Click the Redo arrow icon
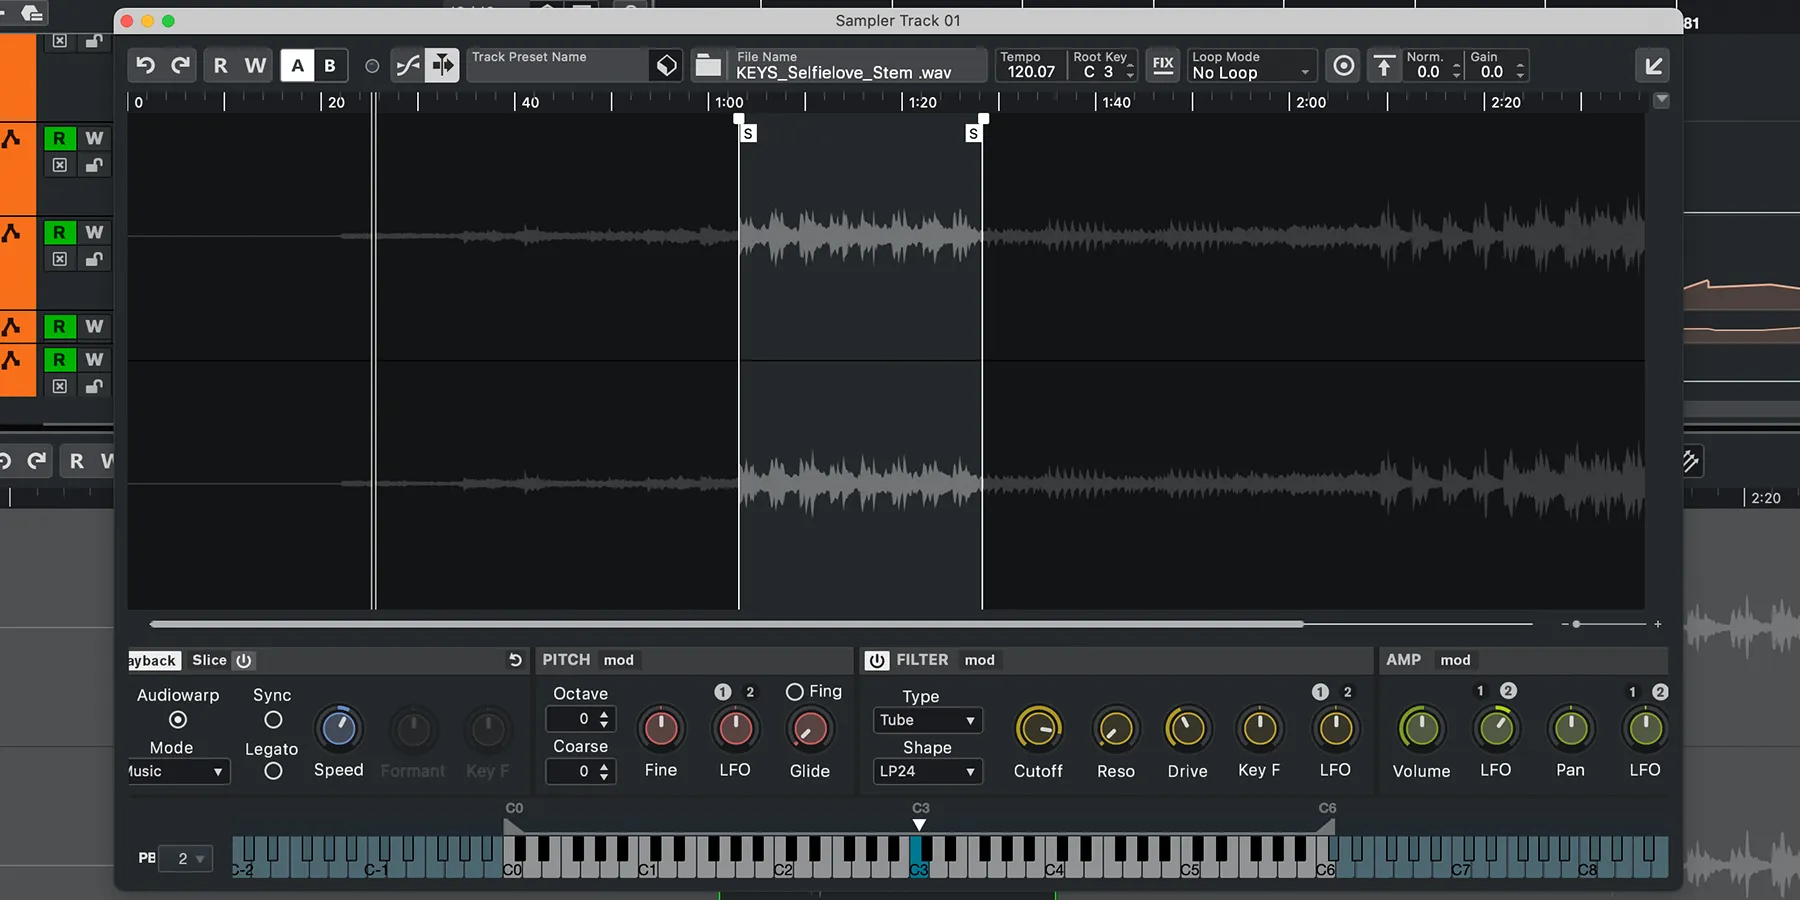The width and height of the screenshot is (1800, 900). click(x=180, y=65)
